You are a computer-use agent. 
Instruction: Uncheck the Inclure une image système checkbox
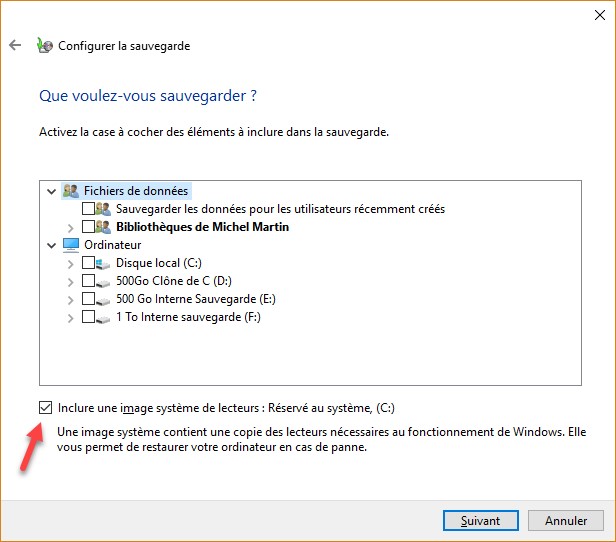[x=45, y=408]
